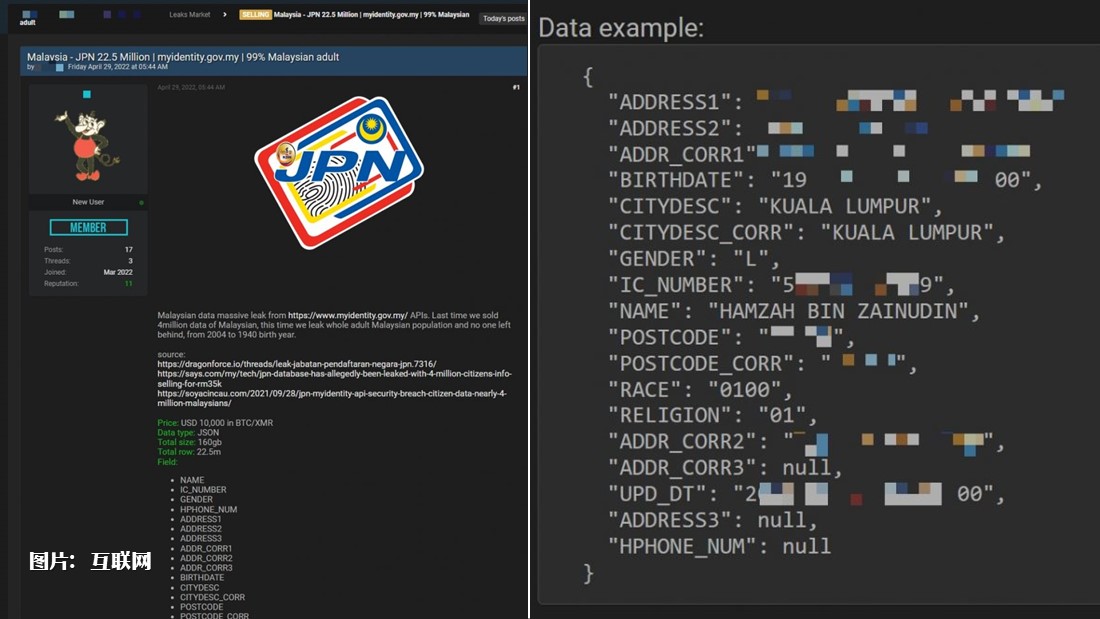Click the "ADDR_CORR3" key in the JSON sample

tap(683, 467)
